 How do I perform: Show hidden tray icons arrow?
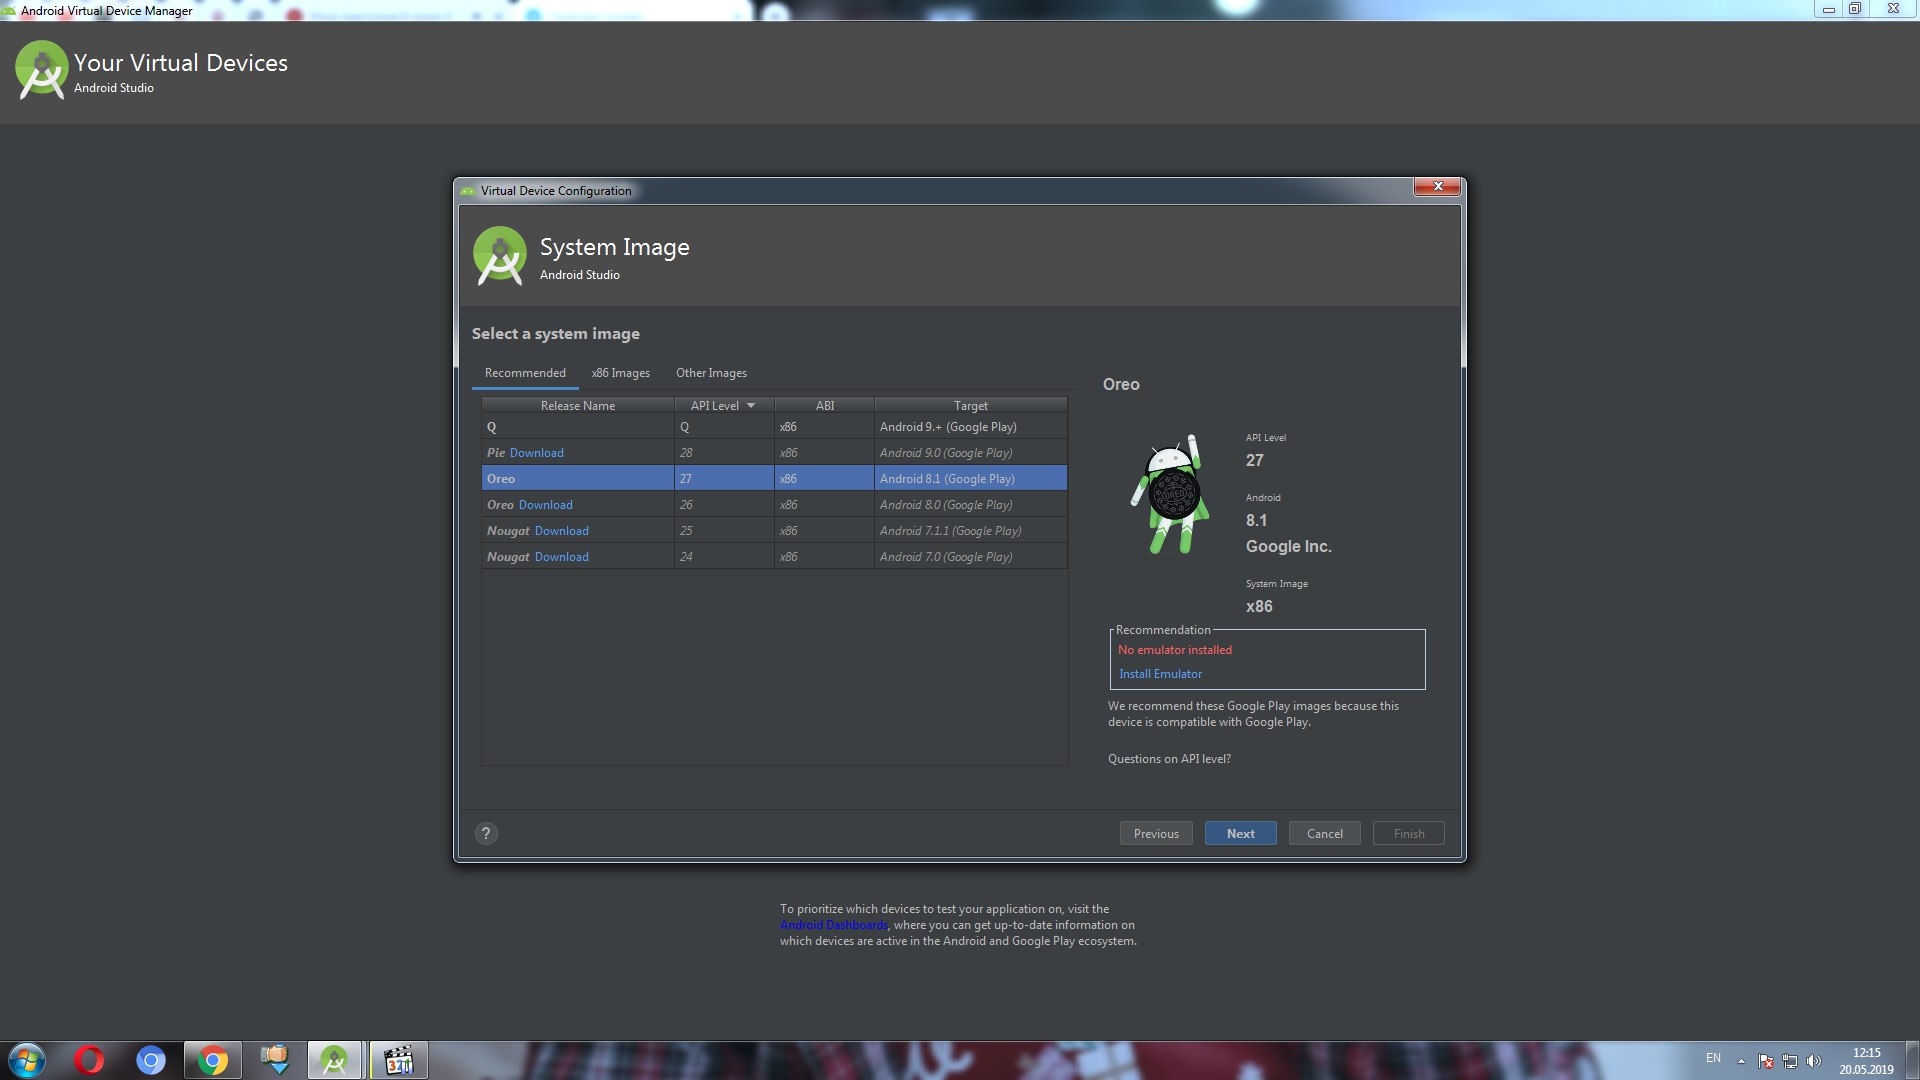click(1741, 1061)
